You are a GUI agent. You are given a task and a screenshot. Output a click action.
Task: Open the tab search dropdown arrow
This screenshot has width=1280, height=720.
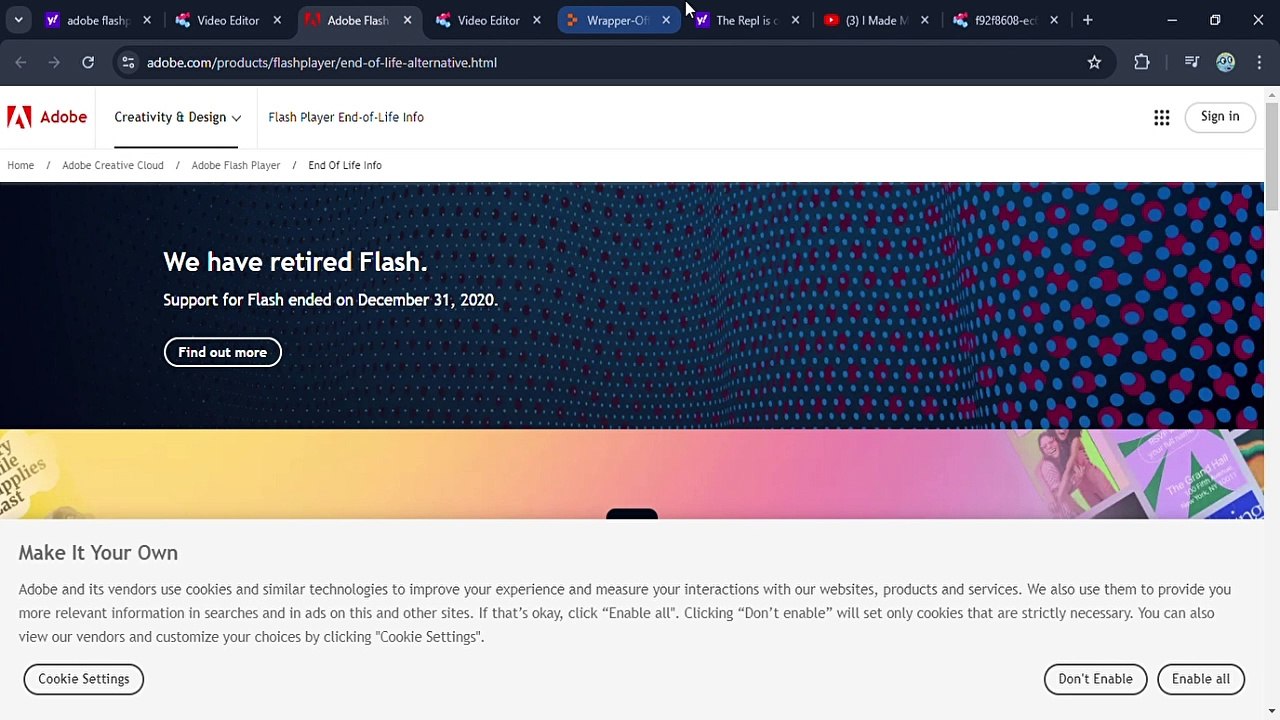pyautogui.click(x=18, y=20)
